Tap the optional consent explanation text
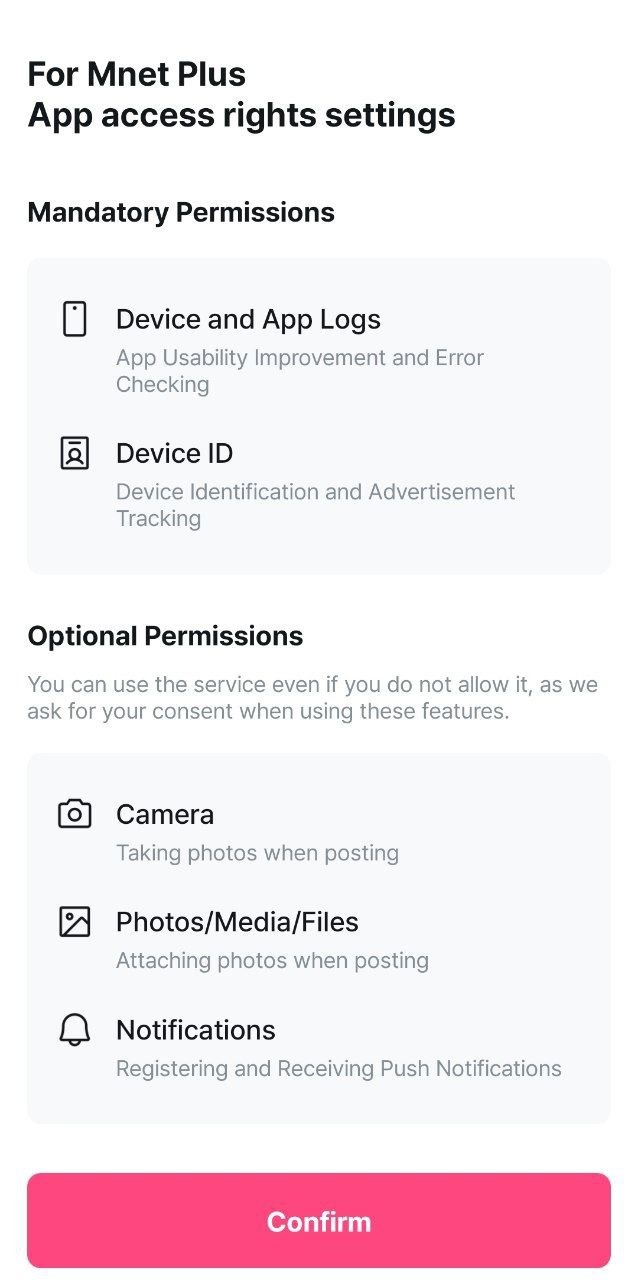 (x=312, y=698)
